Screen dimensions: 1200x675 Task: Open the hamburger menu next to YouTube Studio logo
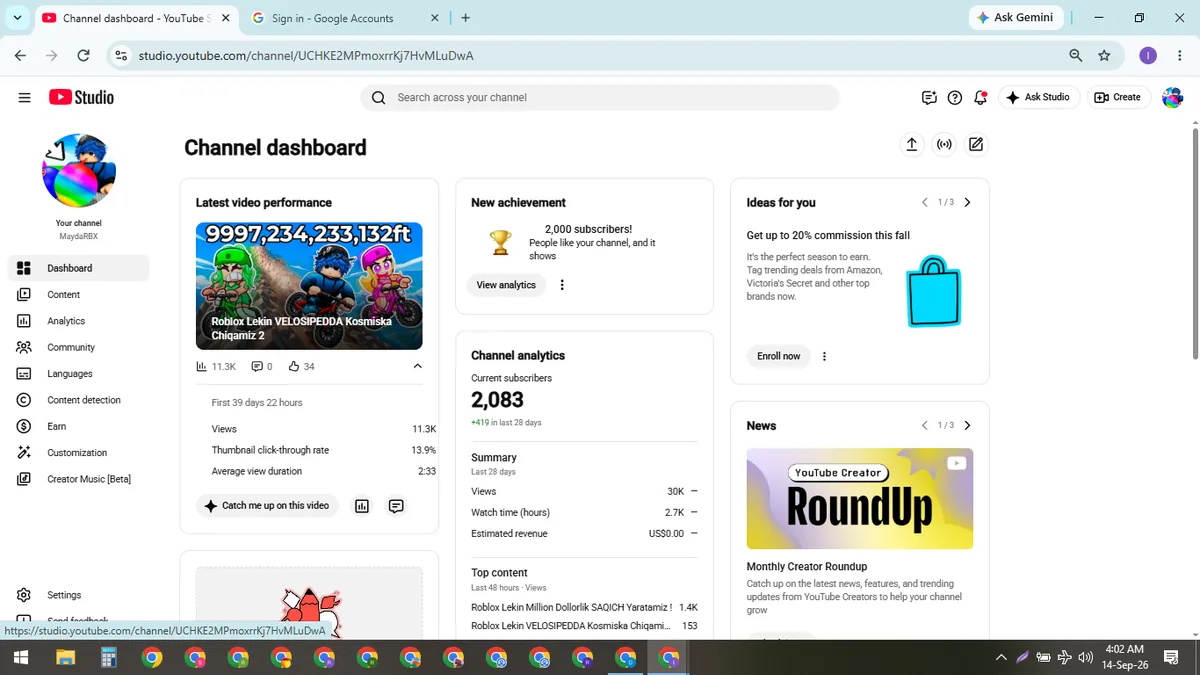24,97
